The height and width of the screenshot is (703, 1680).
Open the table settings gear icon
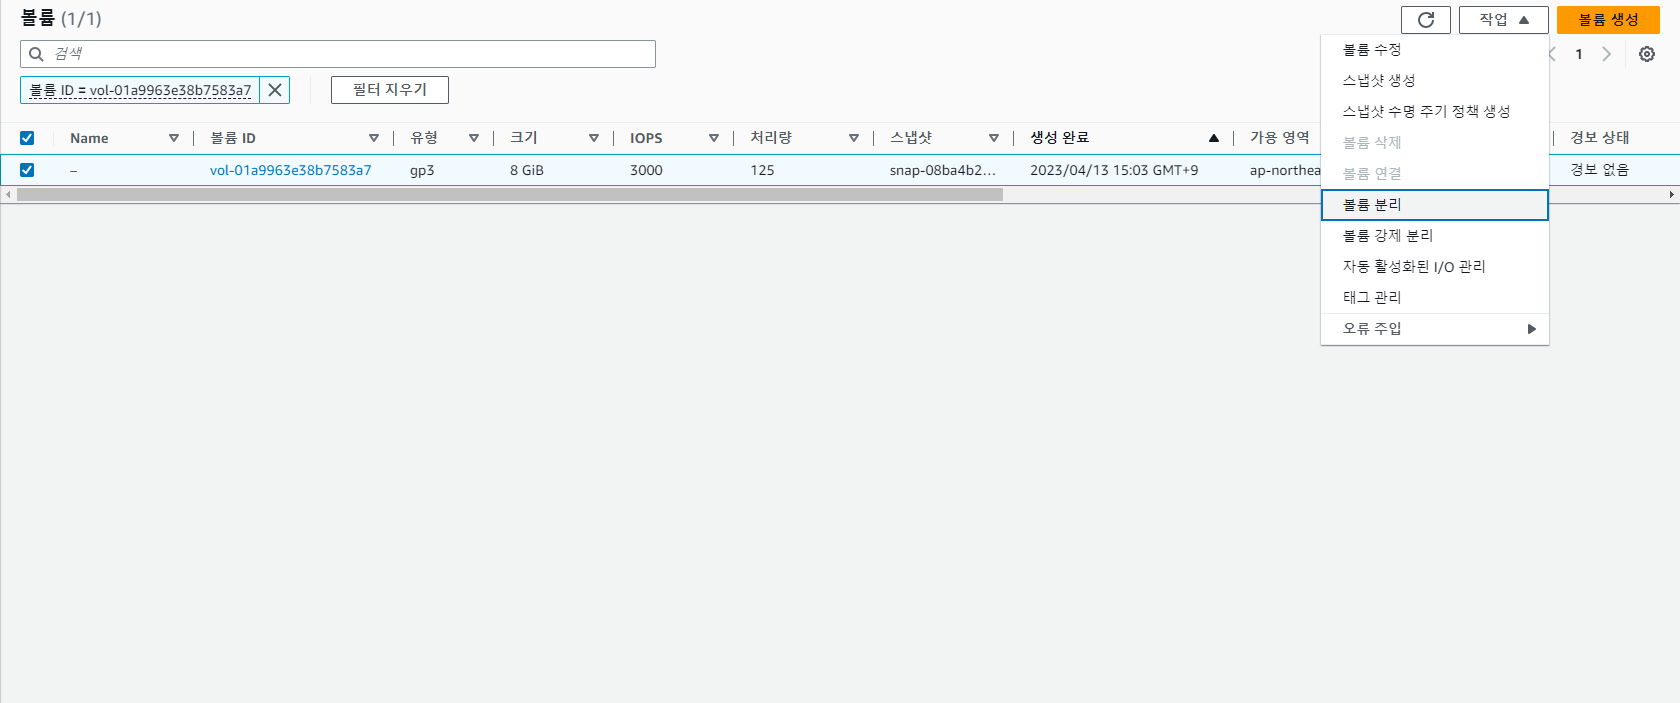[1647, 54]
